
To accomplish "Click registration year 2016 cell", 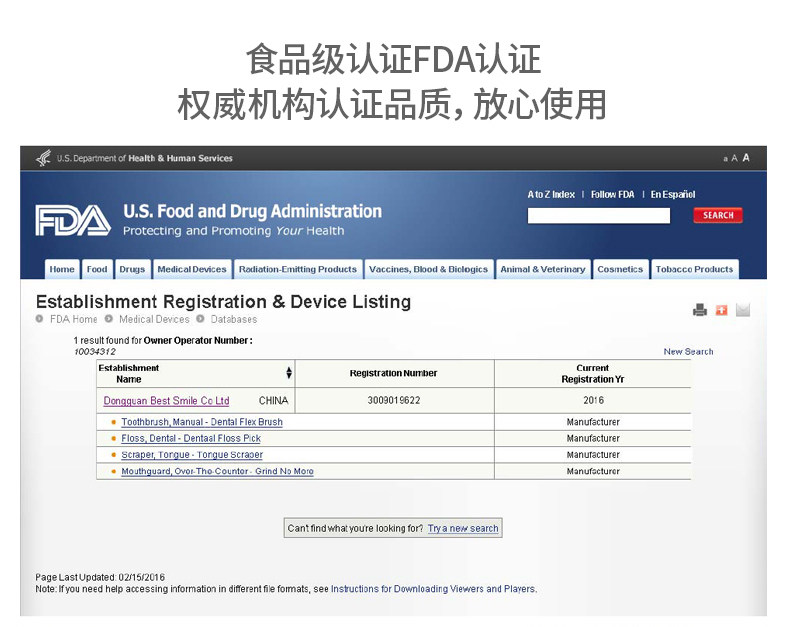I will coord(593,400).
